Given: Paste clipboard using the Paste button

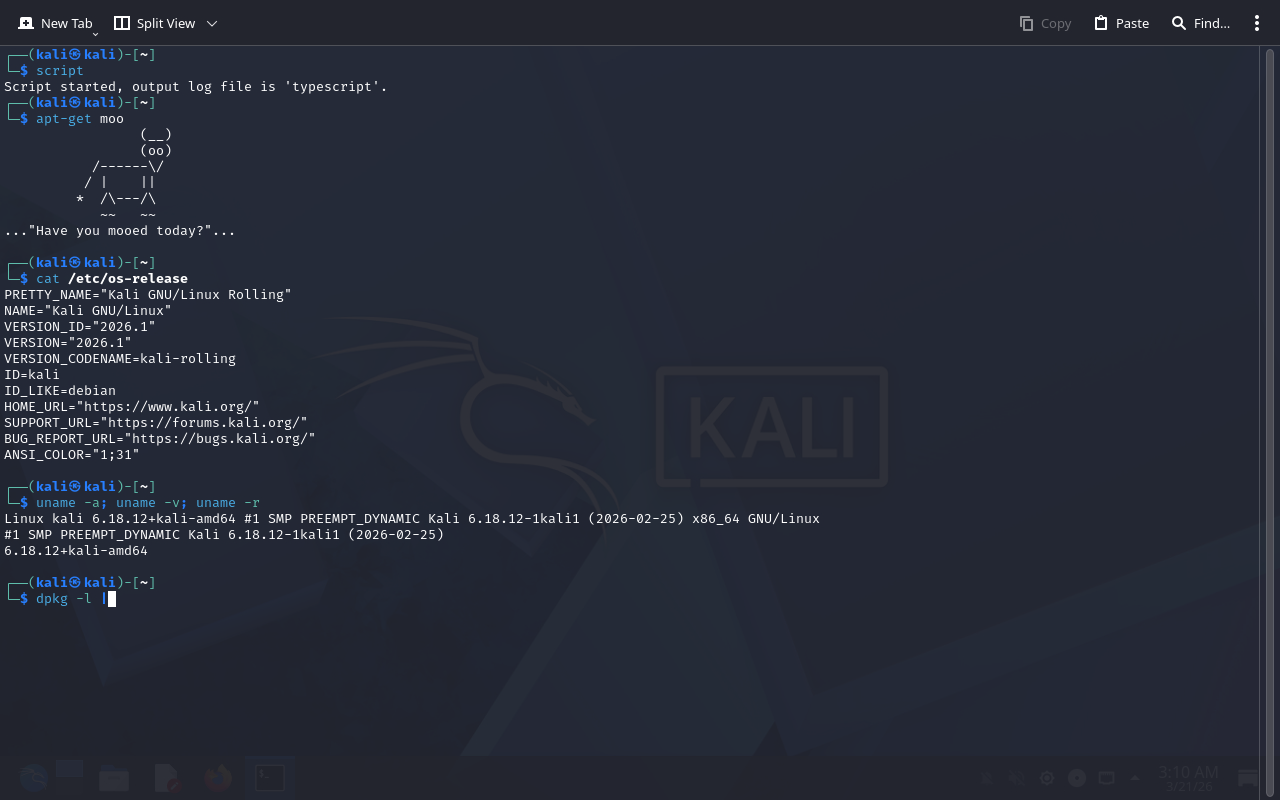Looking at the screenshot, I should 1121,23.
